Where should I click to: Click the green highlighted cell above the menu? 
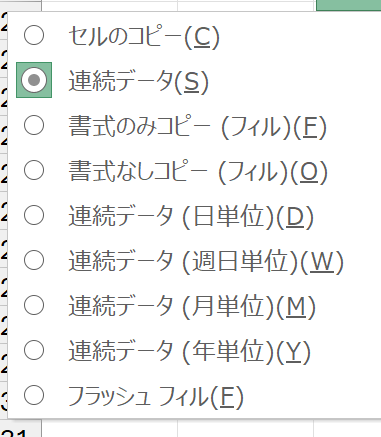(x=348, y=5)
